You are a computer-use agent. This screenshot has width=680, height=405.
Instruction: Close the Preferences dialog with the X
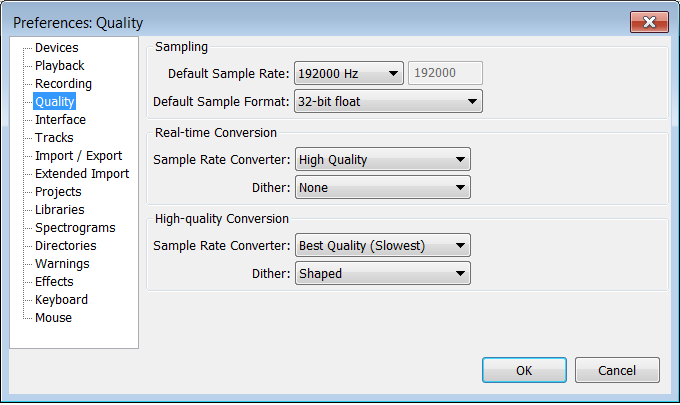point(649,22)
